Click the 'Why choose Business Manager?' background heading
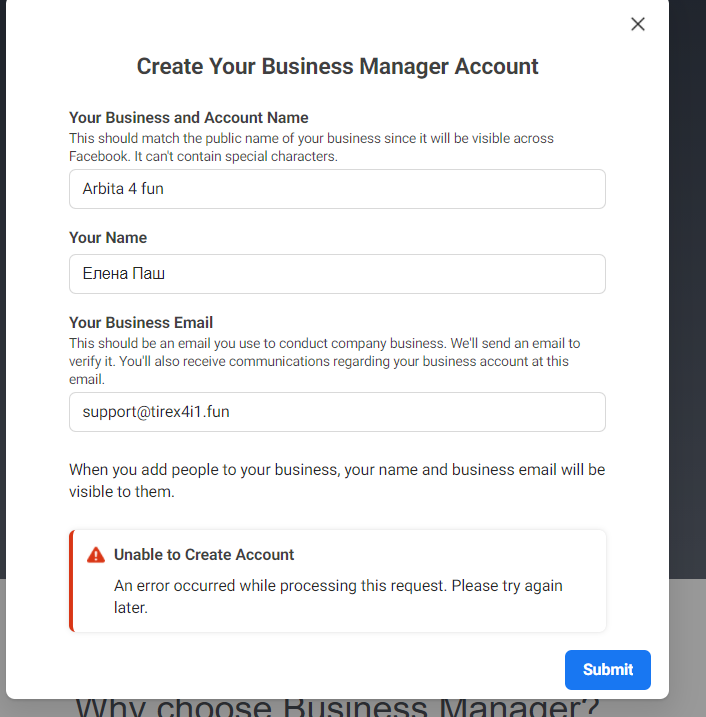This screenshot has height=717, width=706. point(337,708)
